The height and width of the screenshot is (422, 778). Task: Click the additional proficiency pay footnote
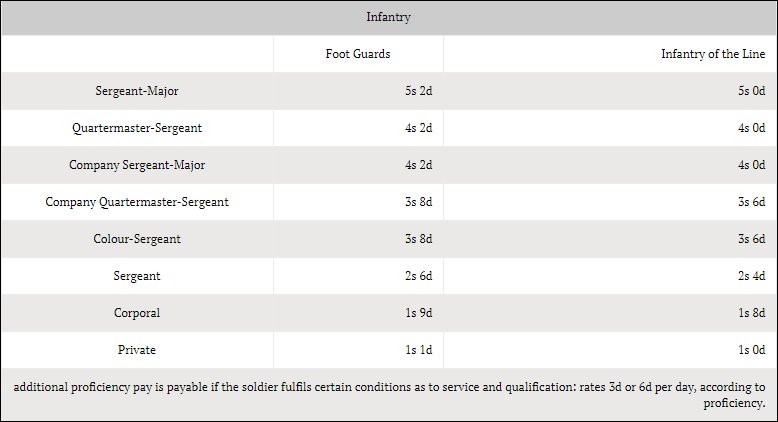coord(389,395)
